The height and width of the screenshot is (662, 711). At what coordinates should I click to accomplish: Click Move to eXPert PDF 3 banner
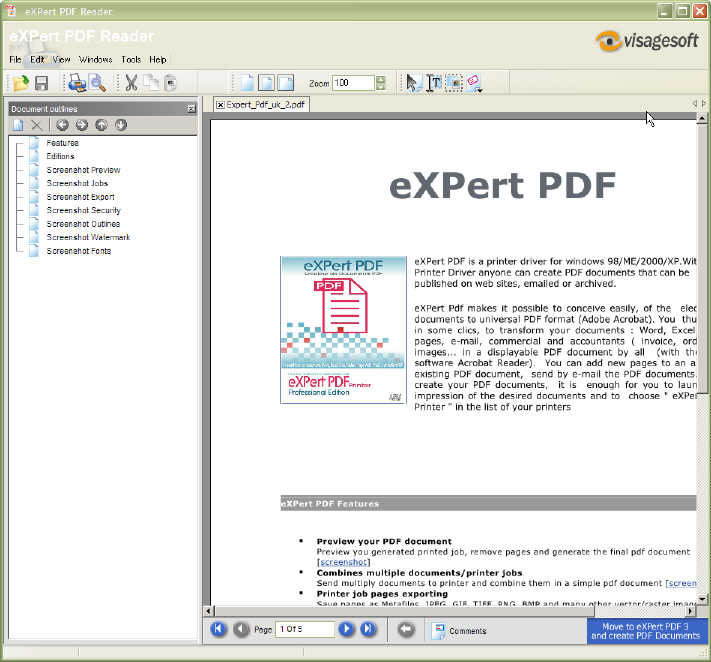[x=648, y=631]
